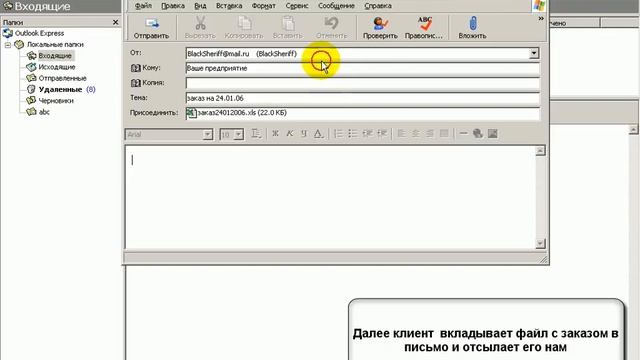Click the Копия recipient field
This screenshot has height=360, width=640.
click(x=362, y=83)
